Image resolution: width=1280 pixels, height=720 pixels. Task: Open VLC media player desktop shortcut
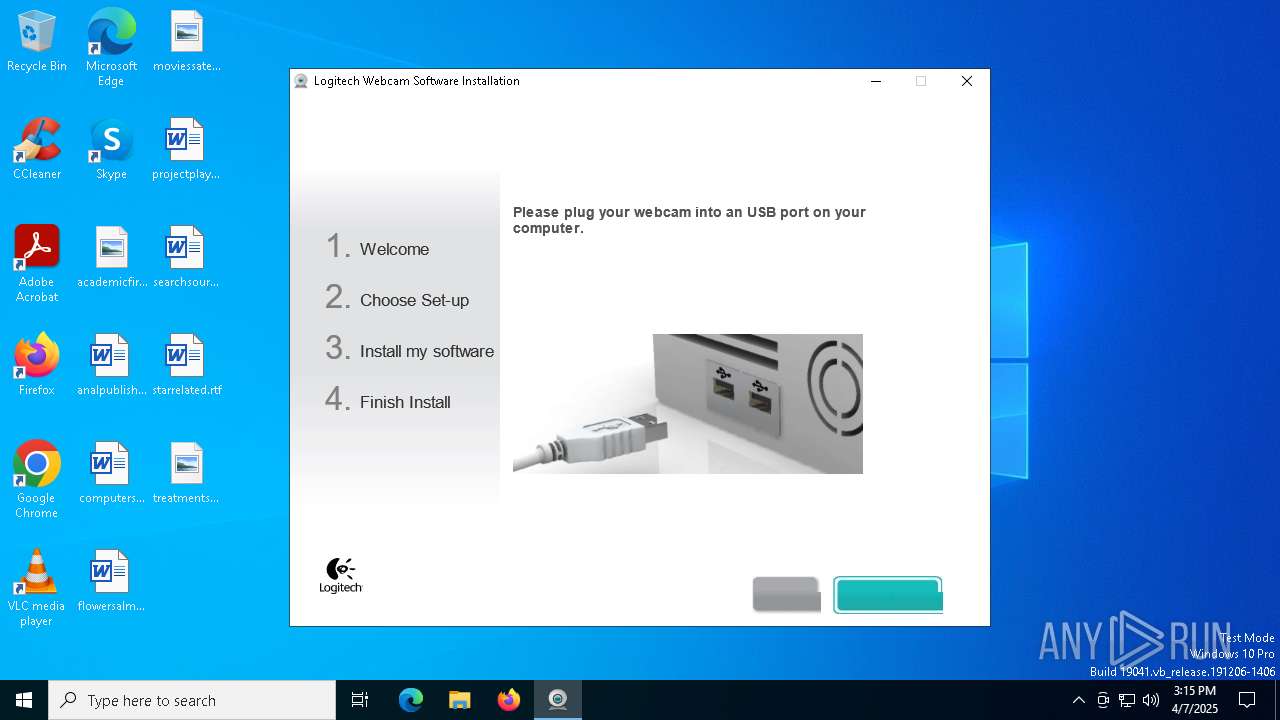pyautogui.click(x=37, y=588)
